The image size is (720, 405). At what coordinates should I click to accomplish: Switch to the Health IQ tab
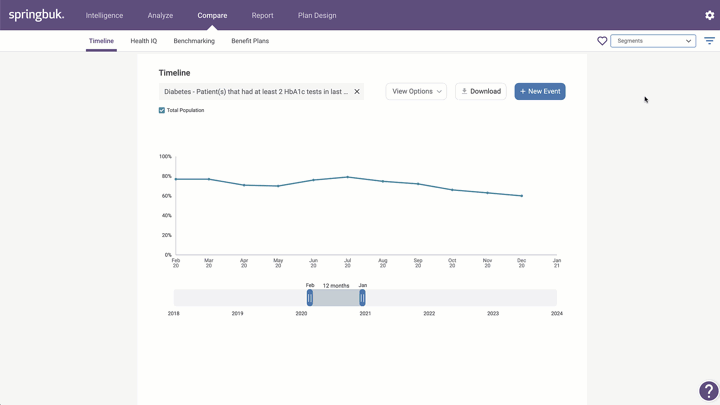click(x=143, y=41)
